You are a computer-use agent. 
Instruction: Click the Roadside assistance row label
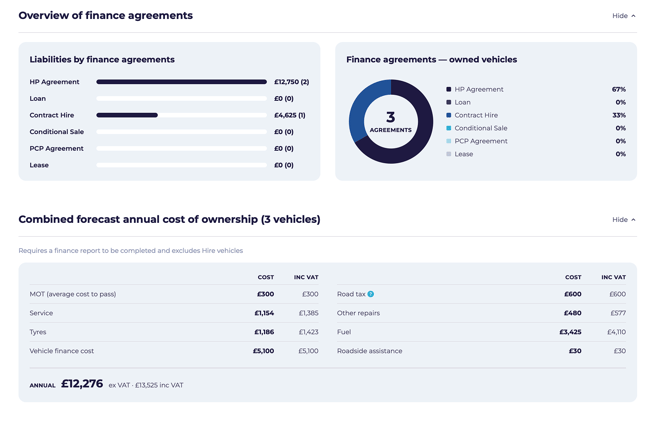point(369,351)
